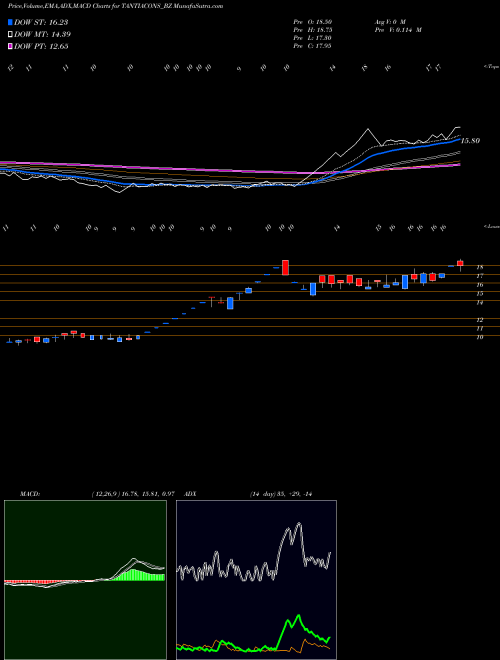Click the tall red candle at the rally peak

(285, 267)
